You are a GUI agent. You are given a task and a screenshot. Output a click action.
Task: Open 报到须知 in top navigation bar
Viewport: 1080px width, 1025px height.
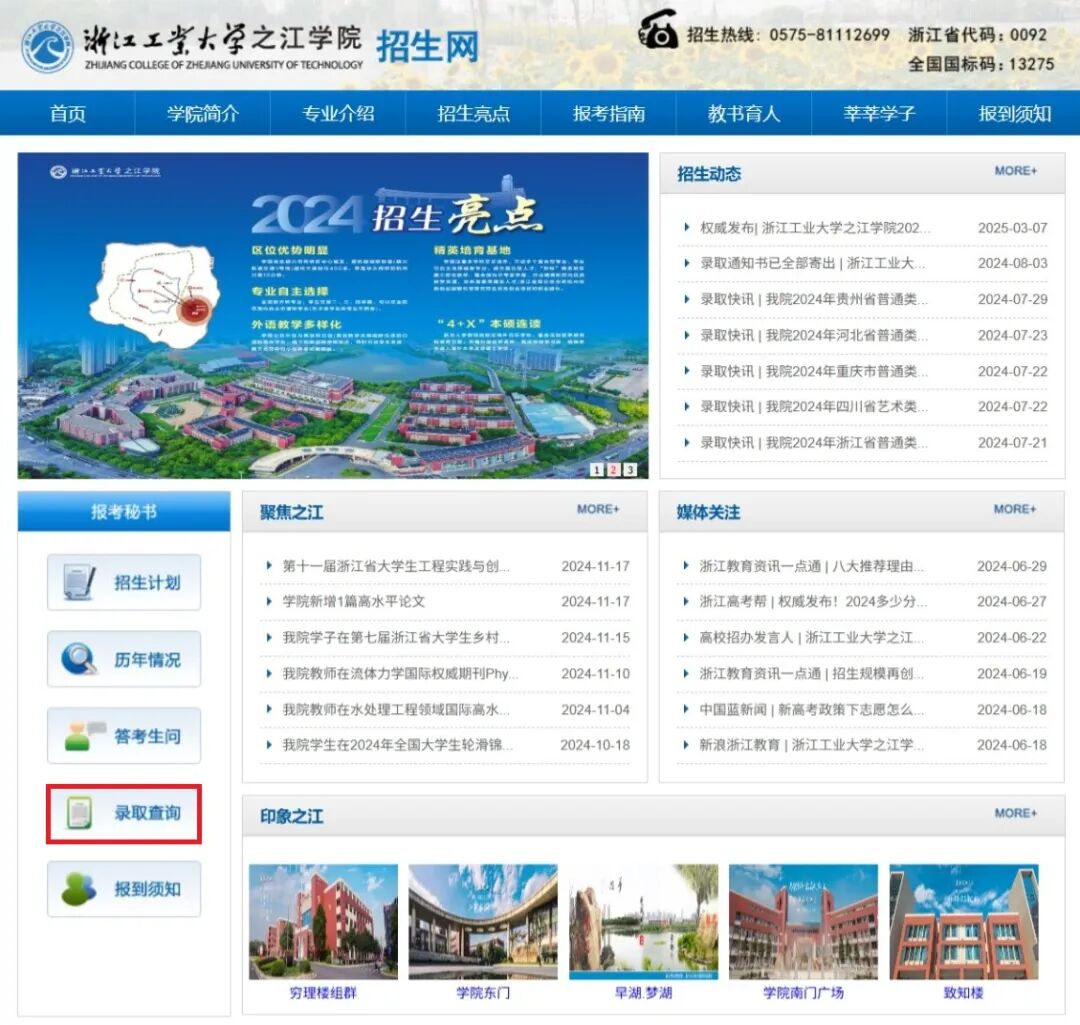[1014, 113]
